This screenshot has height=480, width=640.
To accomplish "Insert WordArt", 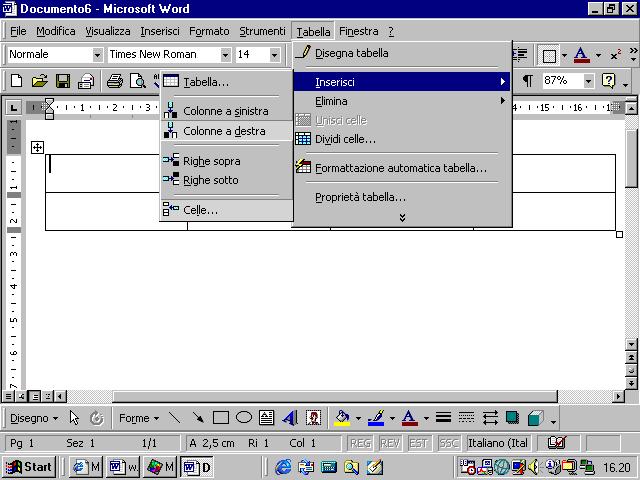I will coord(290,418).
